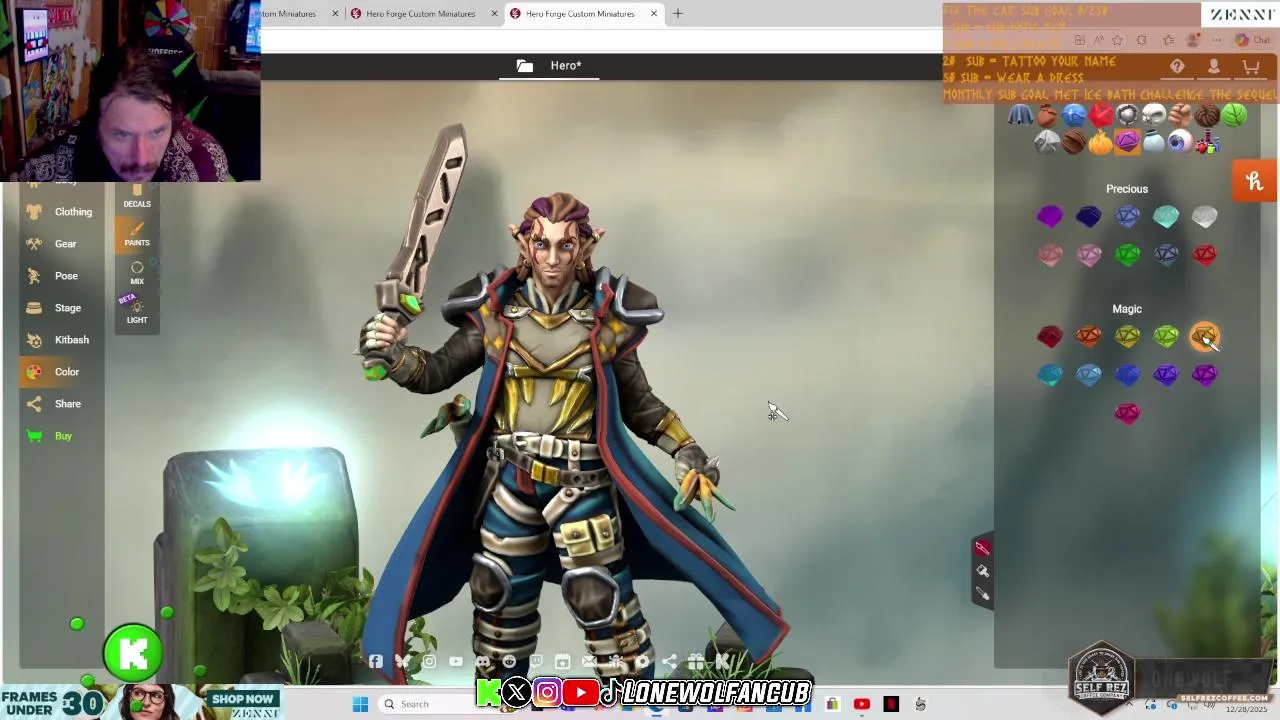Select the highlighted purple gem category
The height and width of the screenshot is (720, 1280).
(1127, 142)
